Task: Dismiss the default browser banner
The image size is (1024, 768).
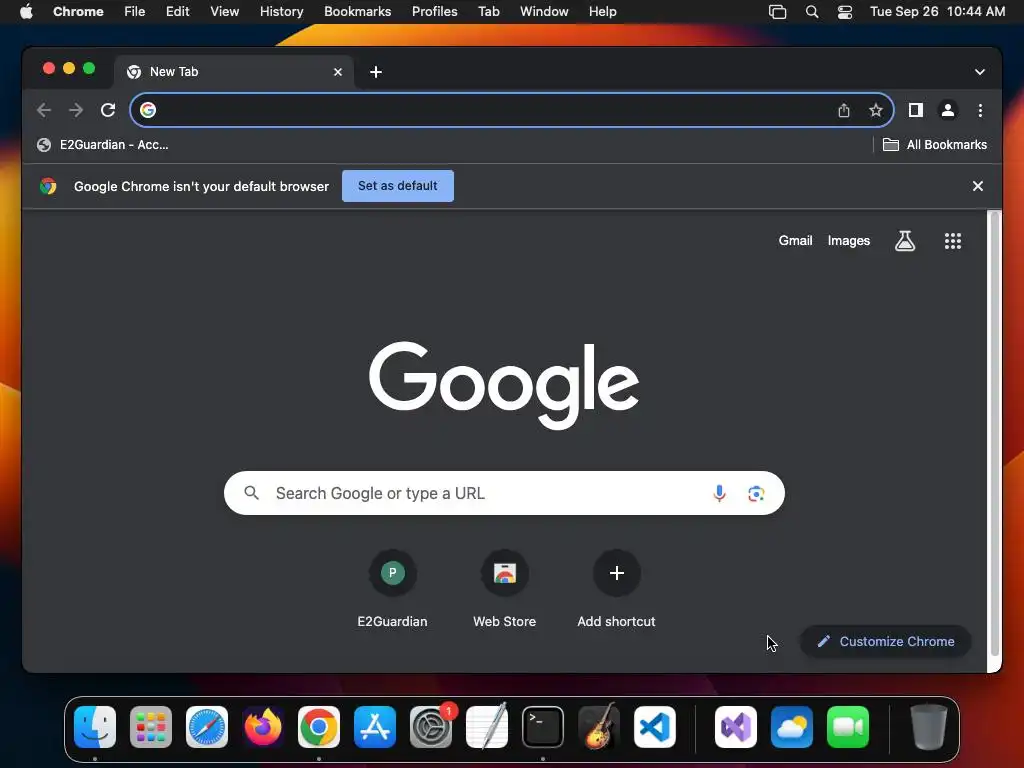Action: 977,186
